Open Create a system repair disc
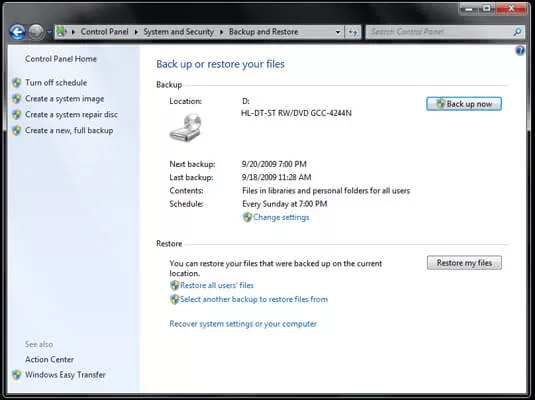Image resolution: width=535 pixels, height=400 pixels. point(71,115)
